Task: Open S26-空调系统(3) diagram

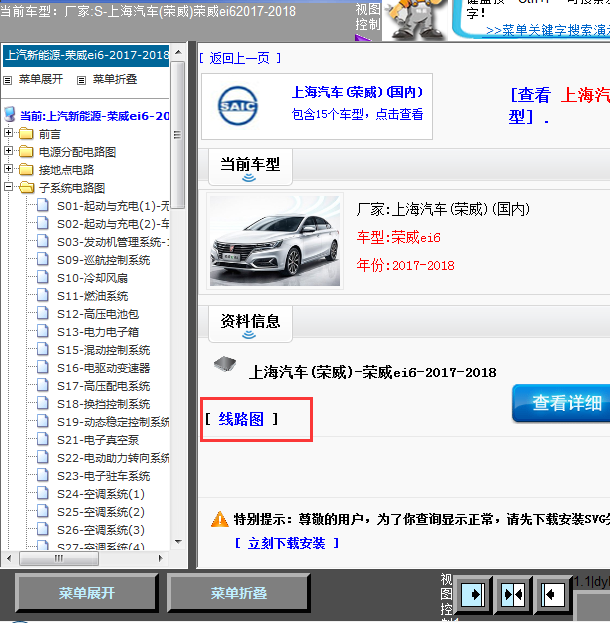Action: coord(101,530)
